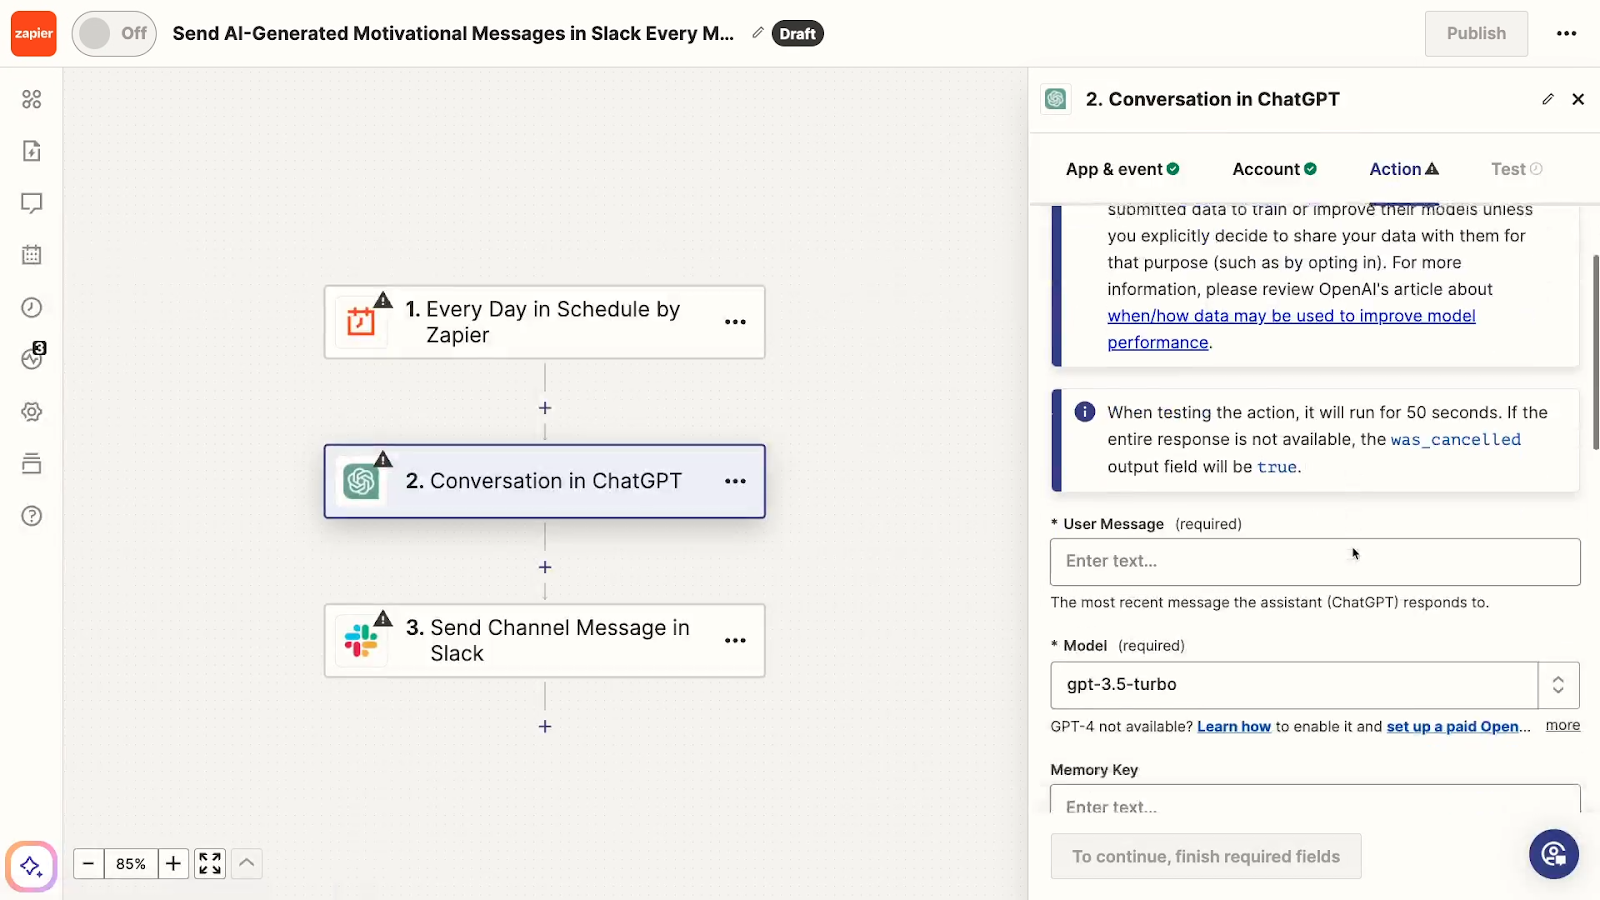Zoom out with the minus button
The height and width of the screenshot is (900, 1600).
tap(88, 863)
